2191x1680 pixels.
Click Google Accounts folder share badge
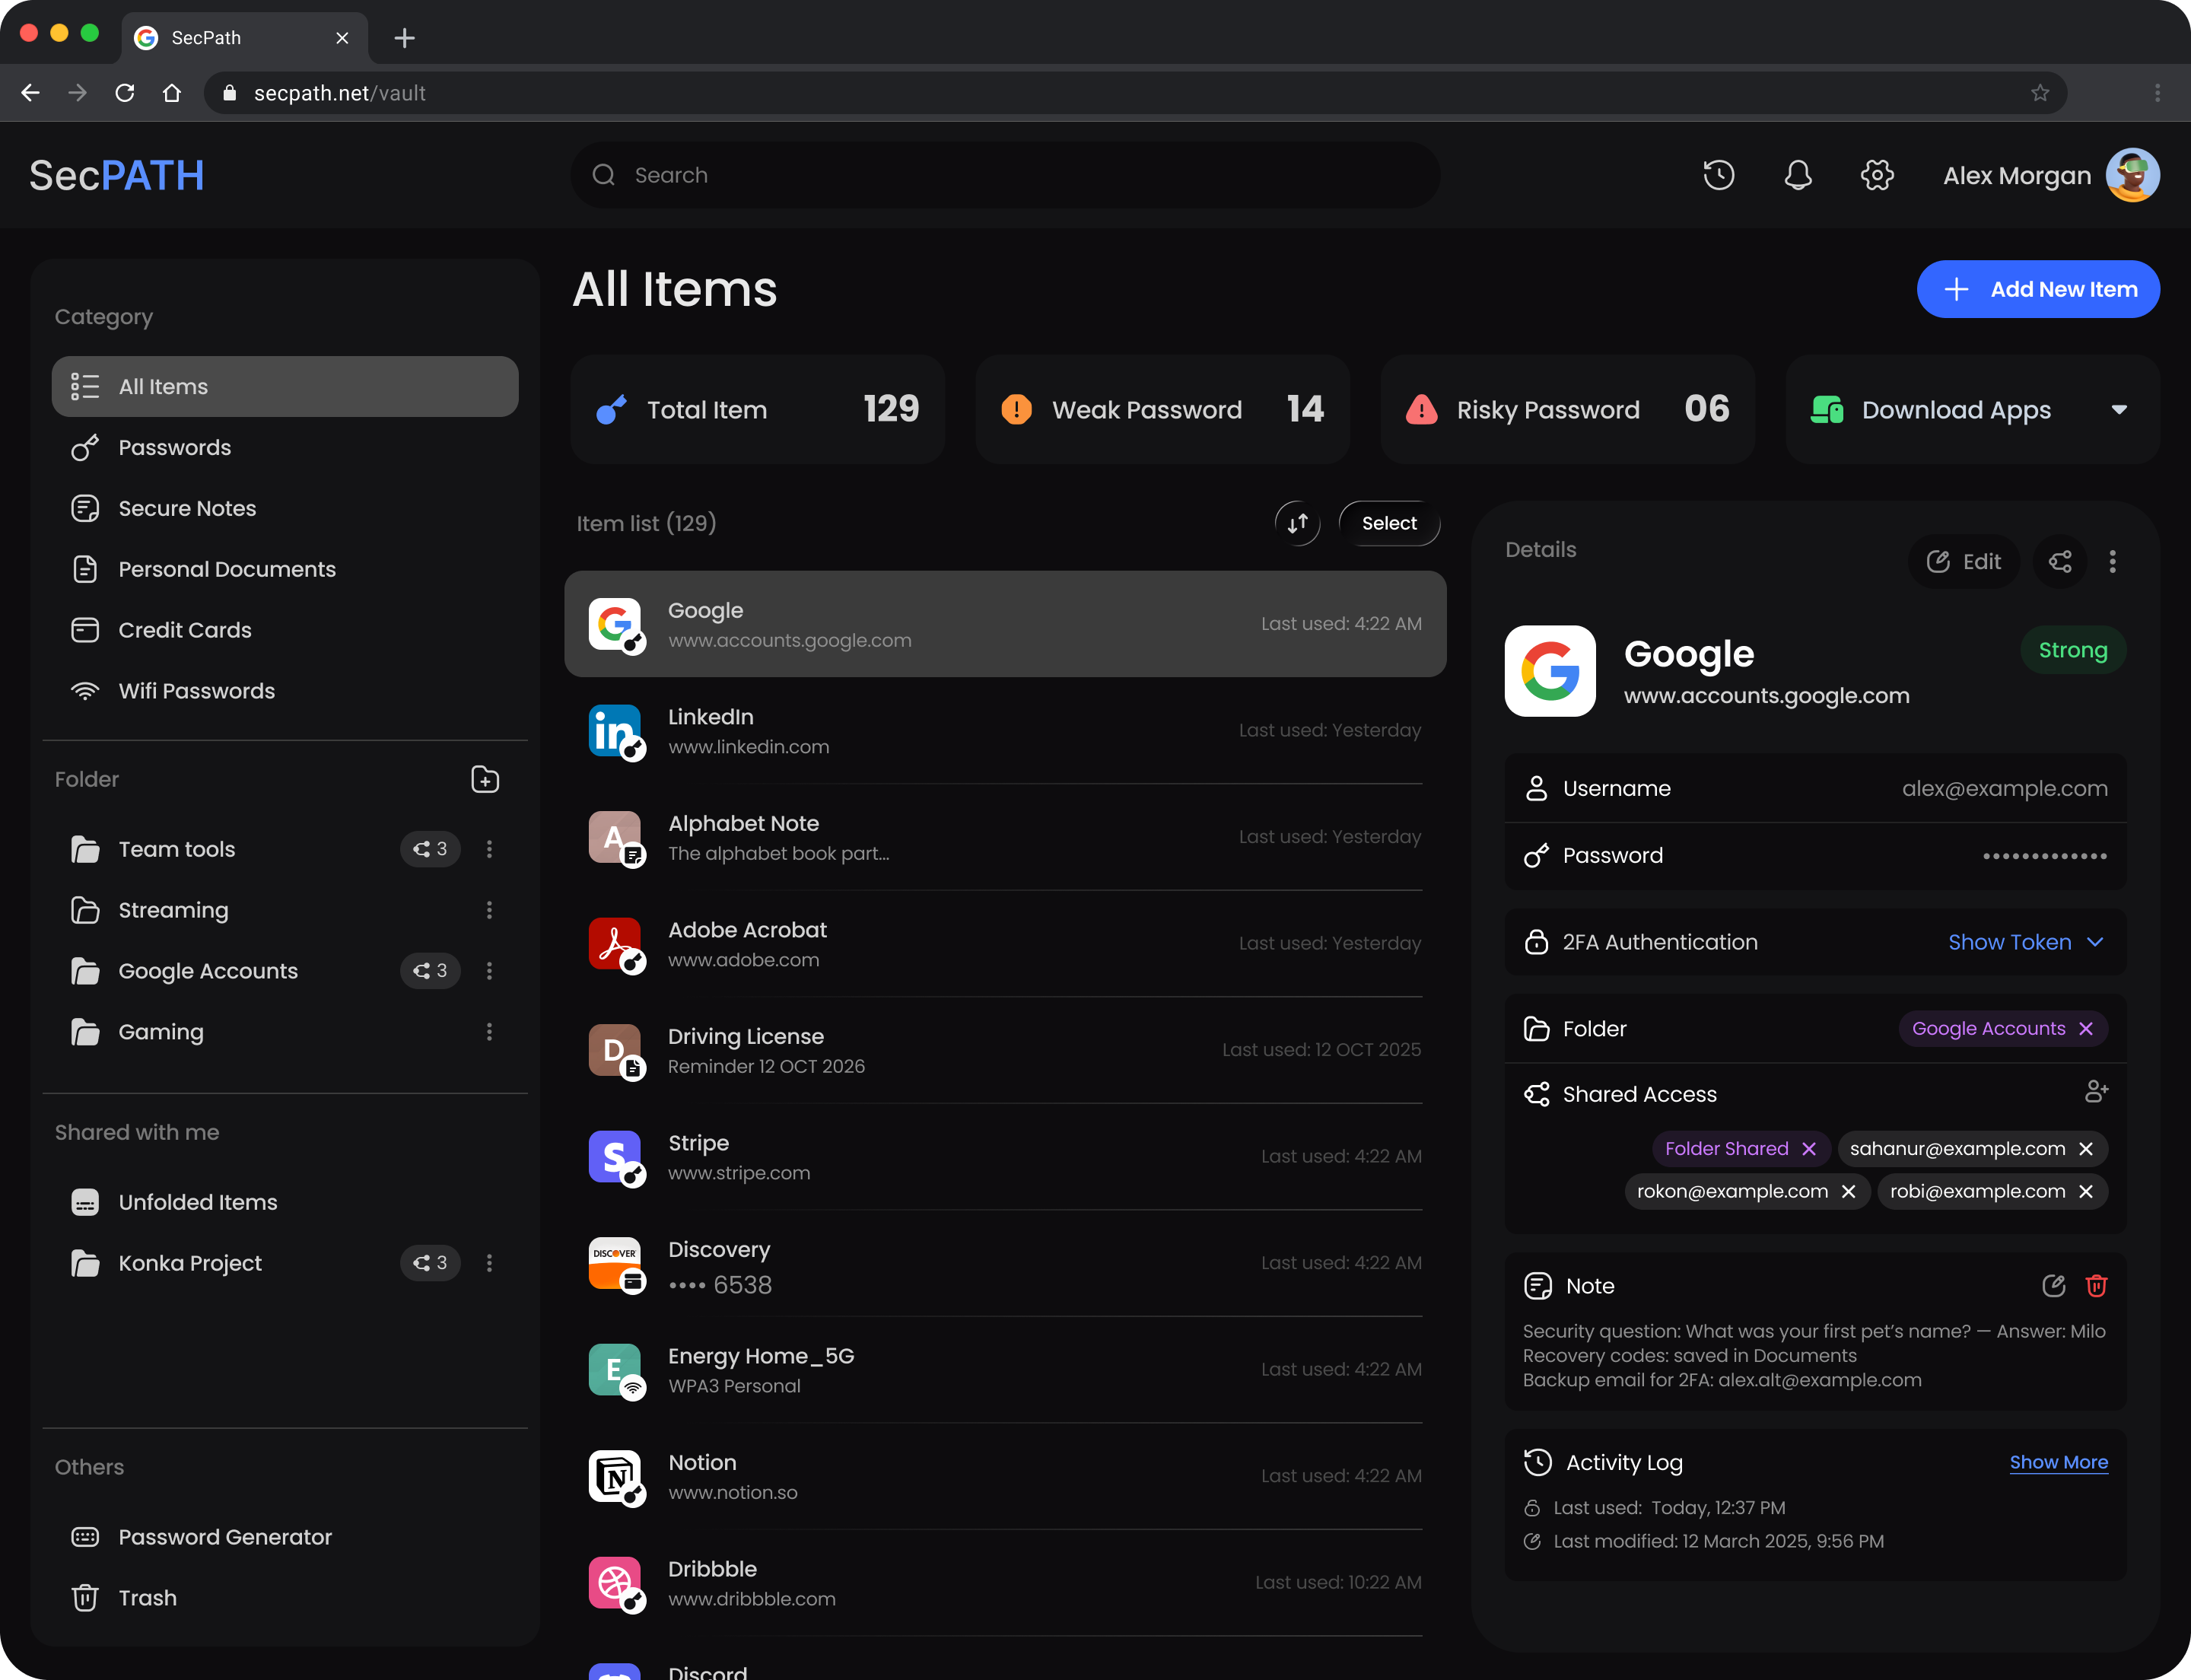(430, 971)
